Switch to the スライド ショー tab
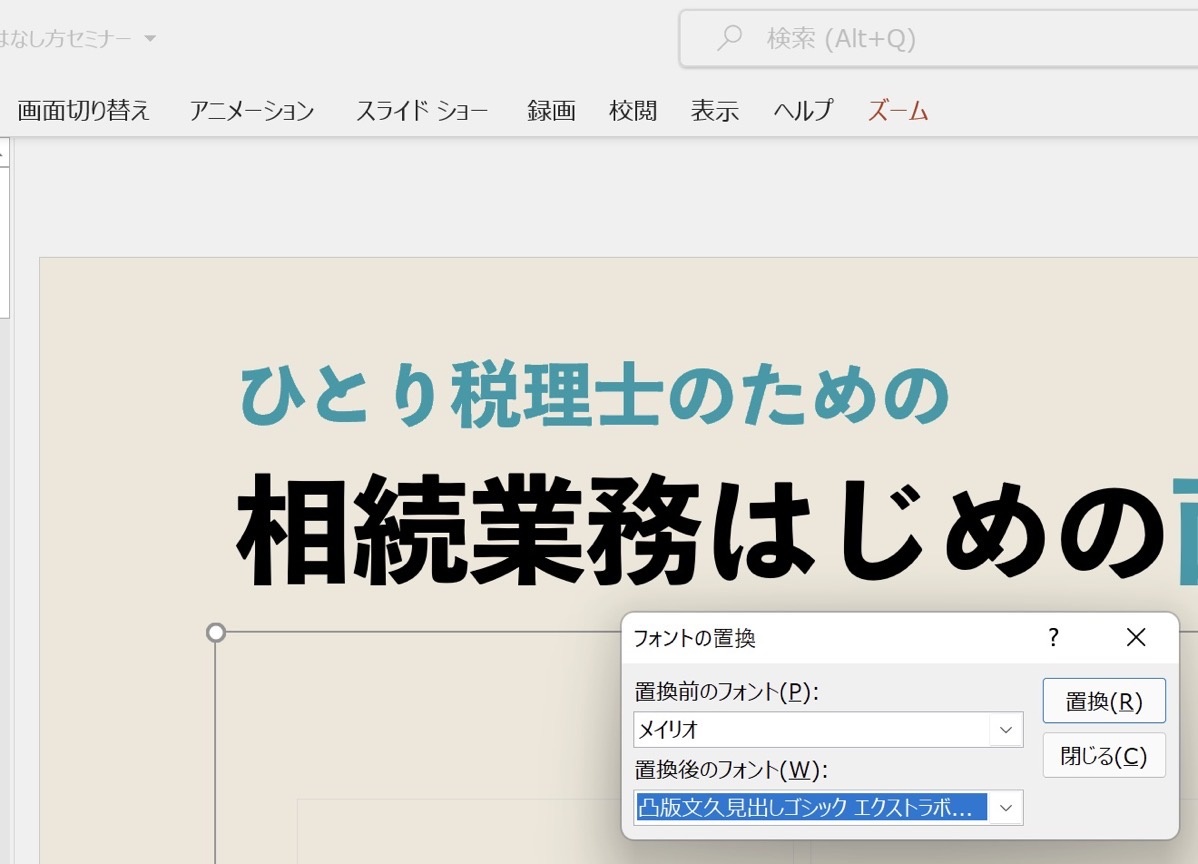The width and height of the screenshot is (1198, 864). pyautogui.click(x=422, y=111)
